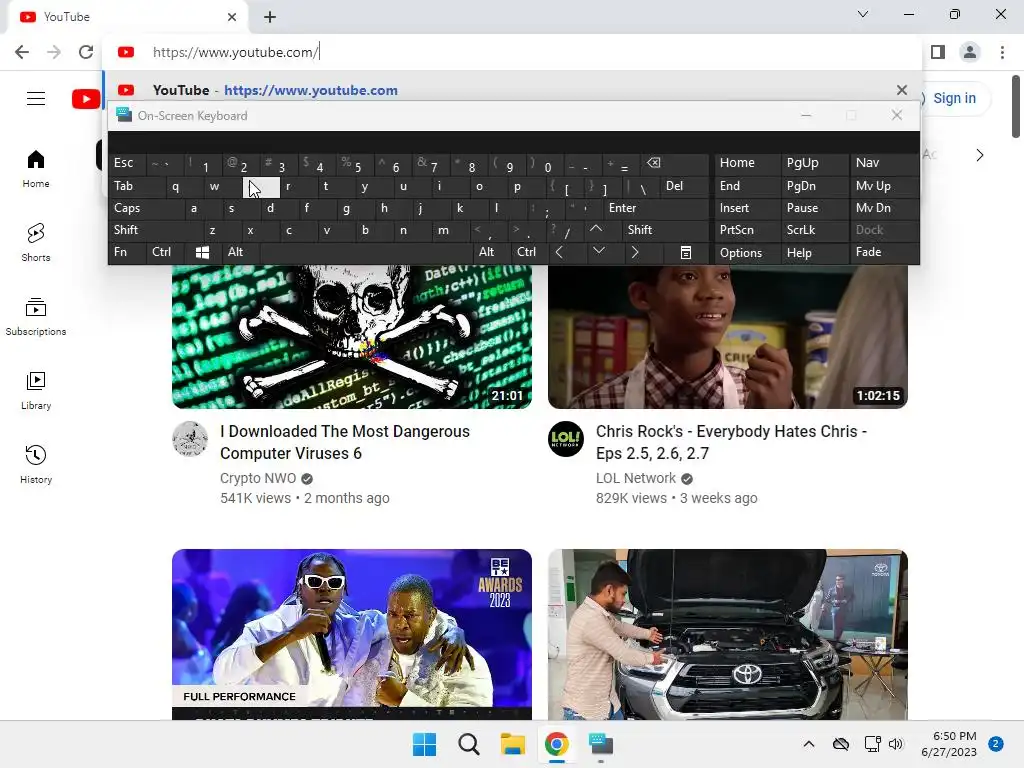The height and width of the screenshot is (768, 1024).
Task: Click the LOL Network channel avatar
Action: [566, 439]
